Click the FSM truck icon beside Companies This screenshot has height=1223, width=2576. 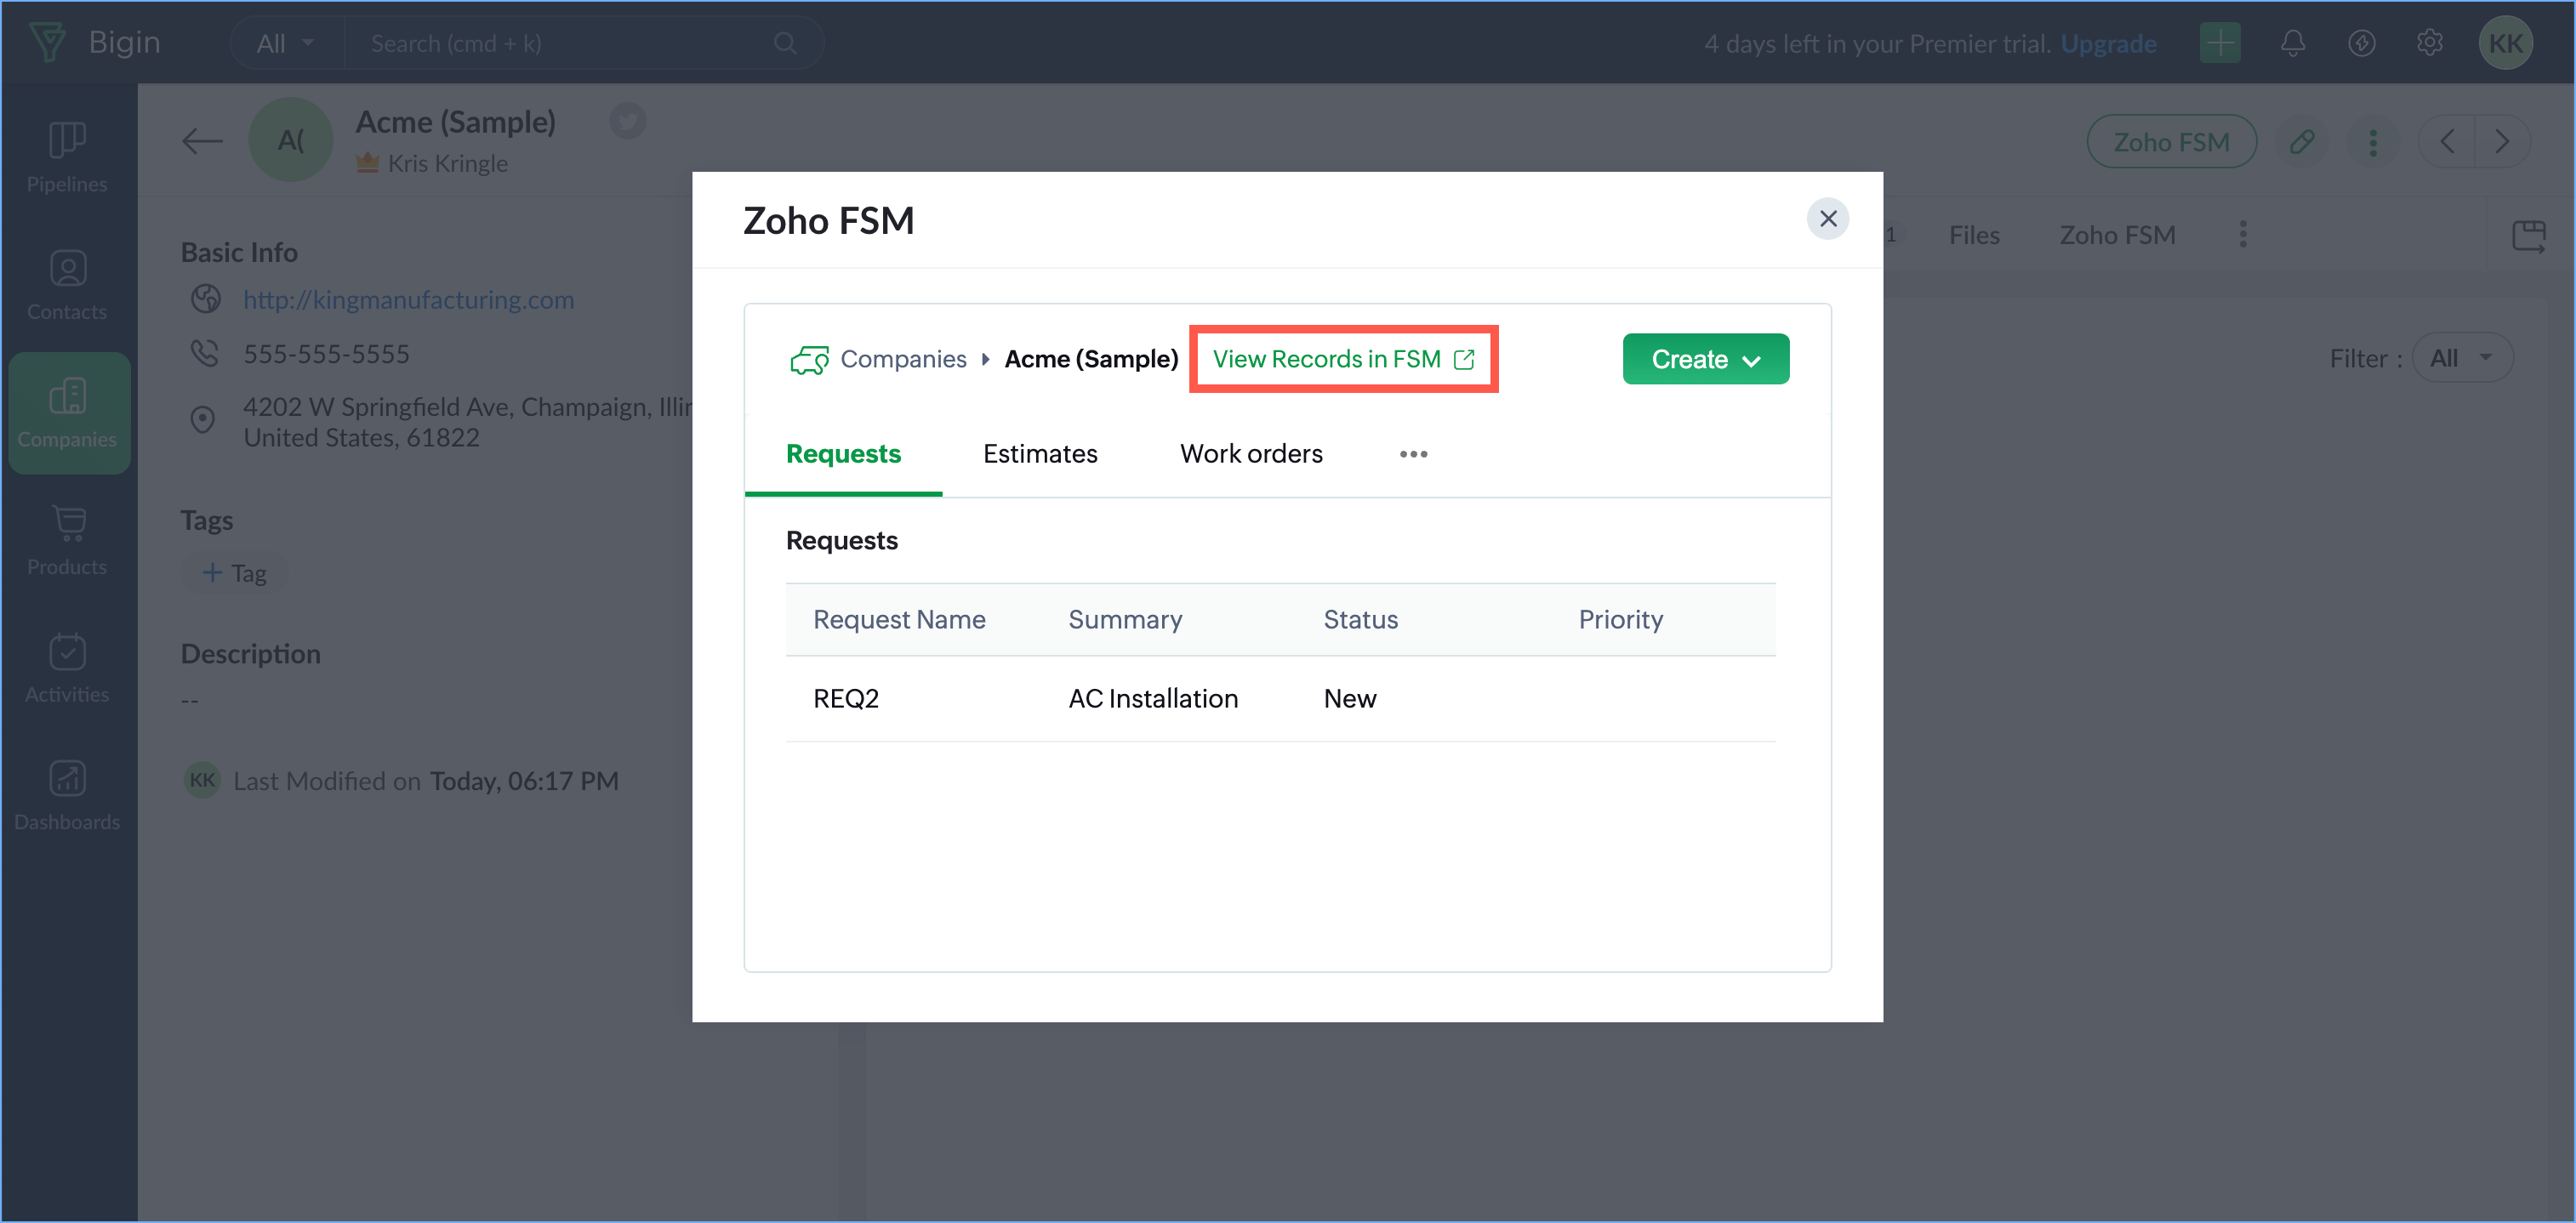(809, 359)
